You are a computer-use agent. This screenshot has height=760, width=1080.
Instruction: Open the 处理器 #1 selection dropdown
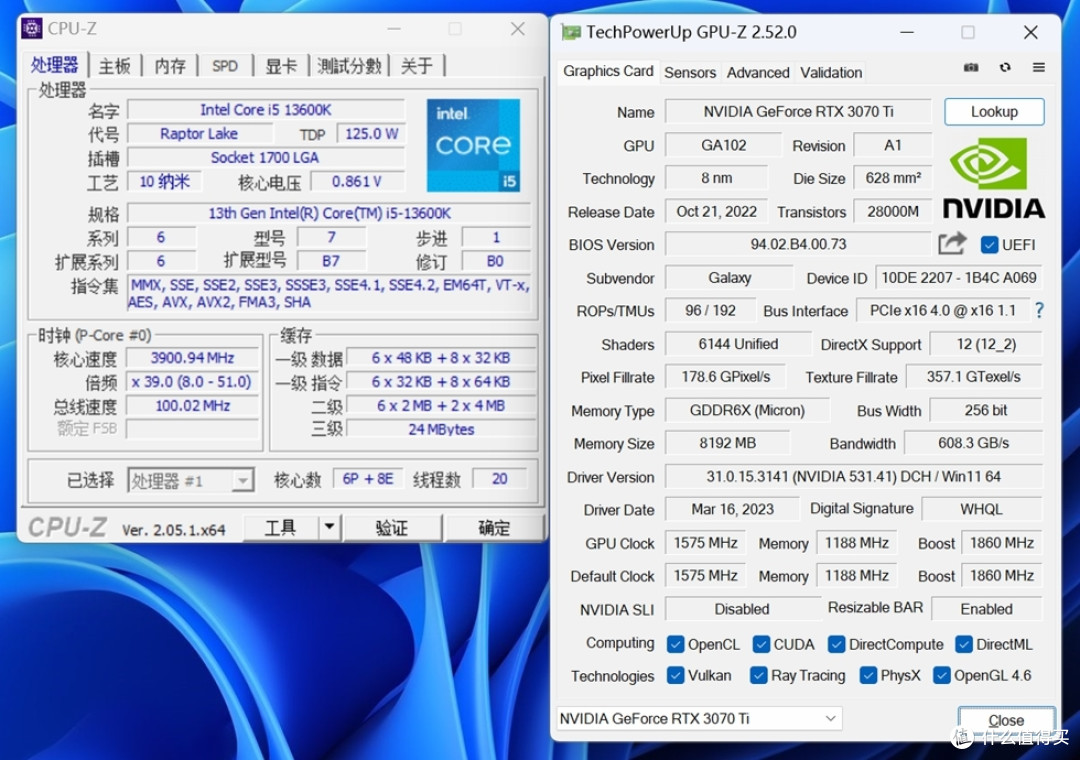tap(191, 480)
